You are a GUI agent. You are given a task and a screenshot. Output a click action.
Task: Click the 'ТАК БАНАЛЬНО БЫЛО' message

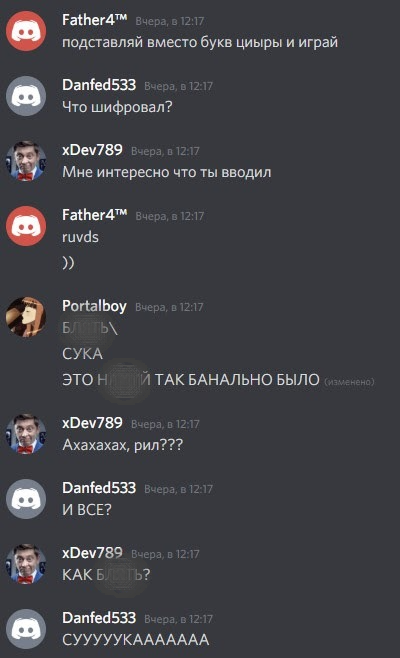237,379
